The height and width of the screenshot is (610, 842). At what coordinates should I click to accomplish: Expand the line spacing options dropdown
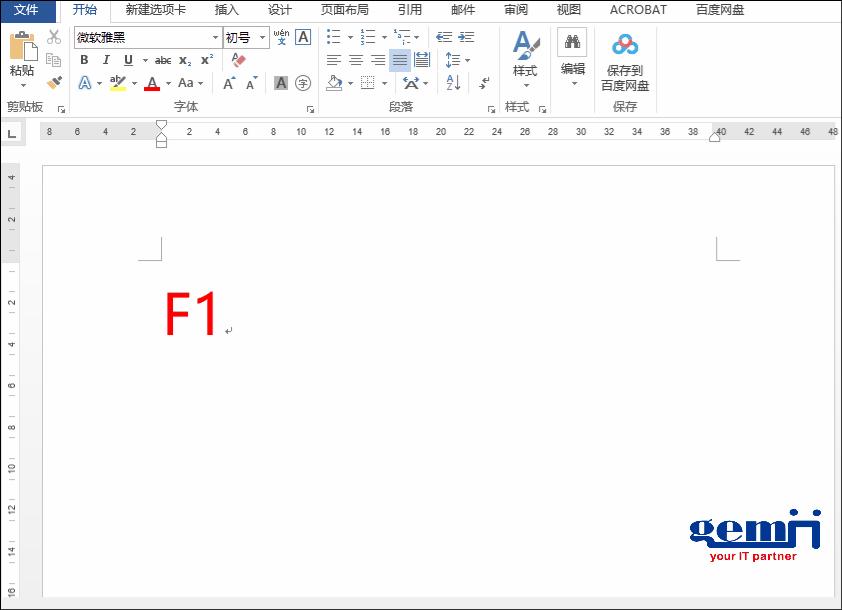pyautogui.click(x=467, y=59)
